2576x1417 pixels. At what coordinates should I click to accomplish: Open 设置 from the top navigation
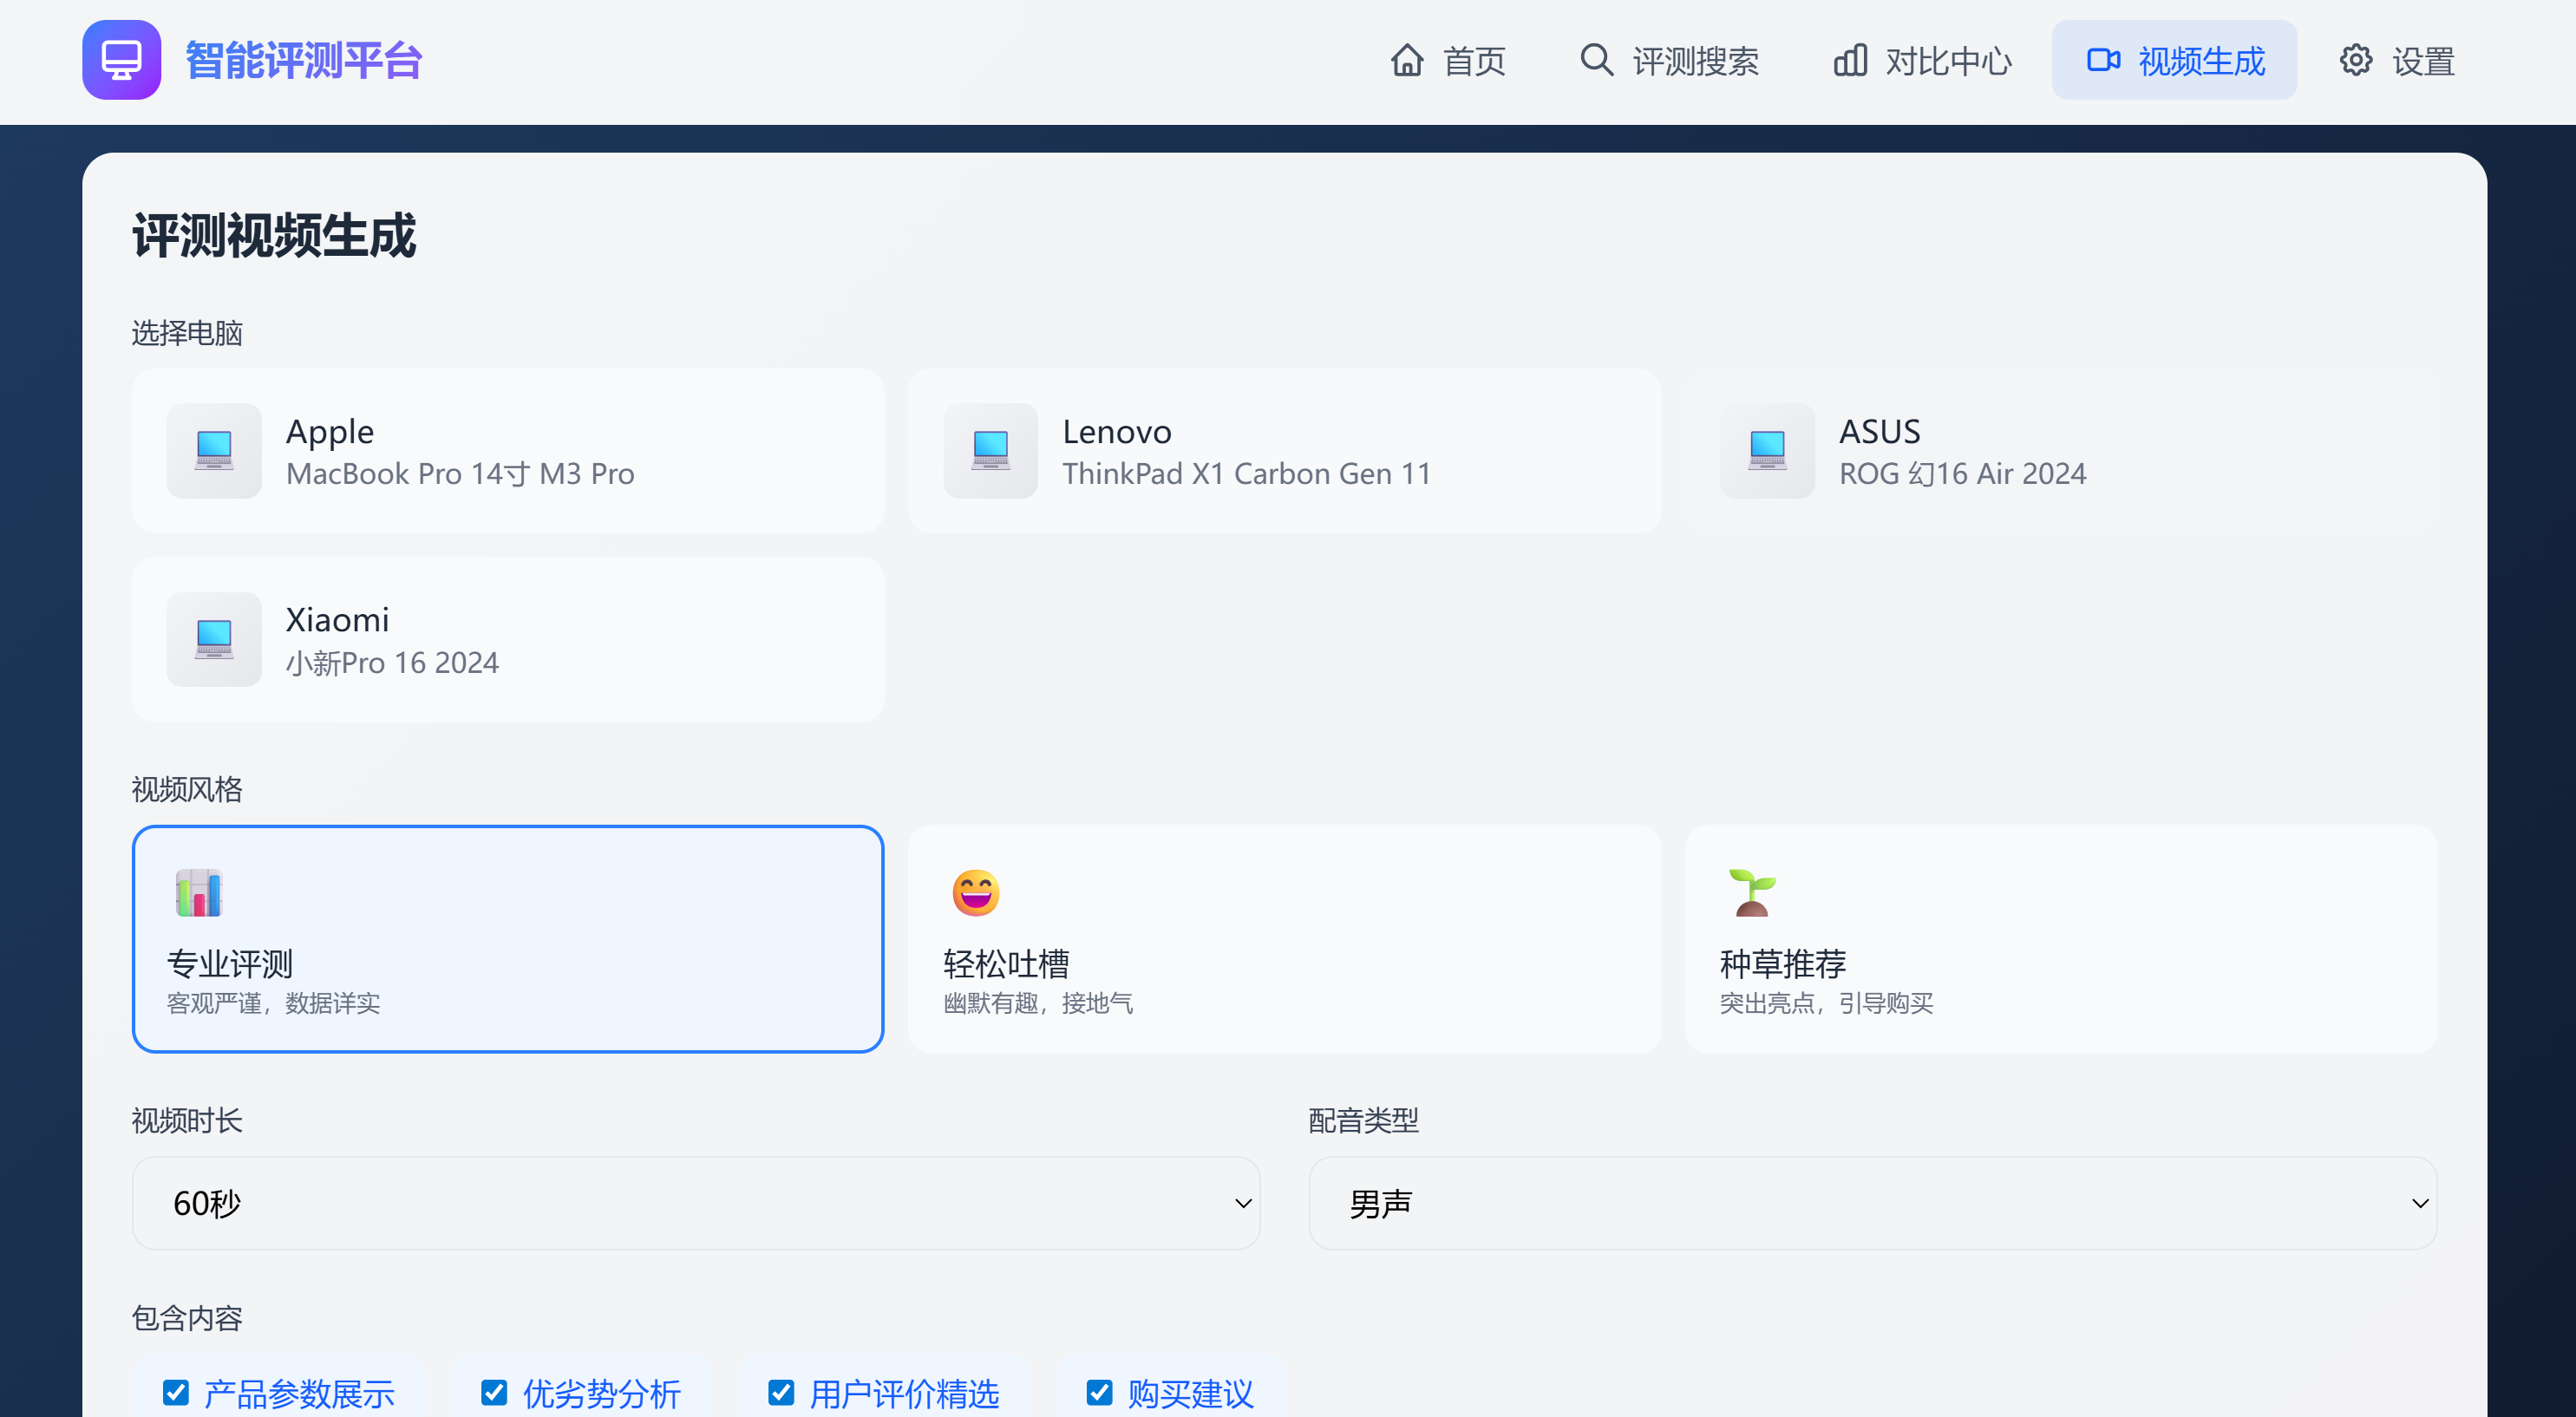pyautogui.click(x=2397, y=61)
